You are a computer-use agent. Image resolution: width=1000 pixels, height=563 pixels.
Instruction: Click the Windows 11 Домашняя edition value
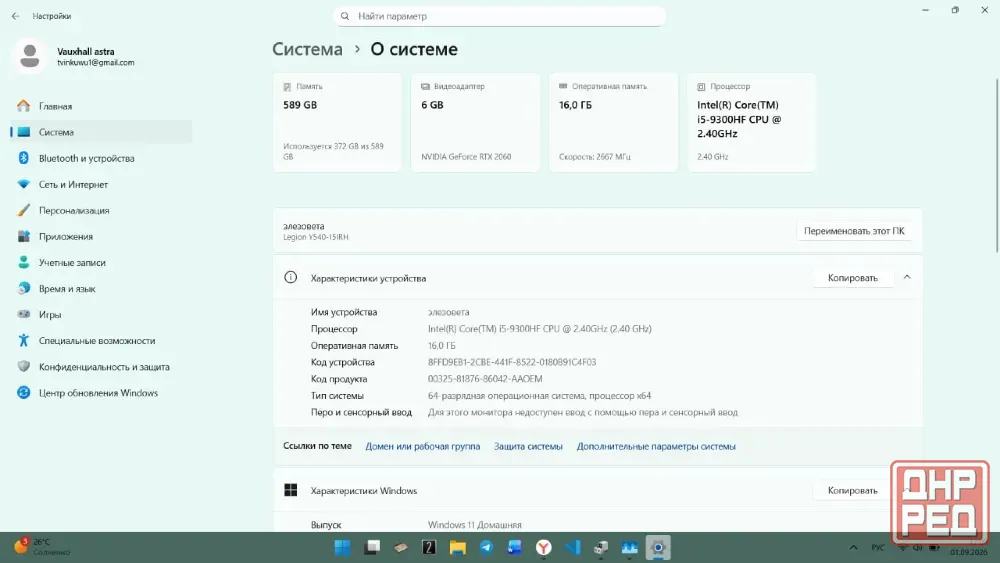(474, 525)
